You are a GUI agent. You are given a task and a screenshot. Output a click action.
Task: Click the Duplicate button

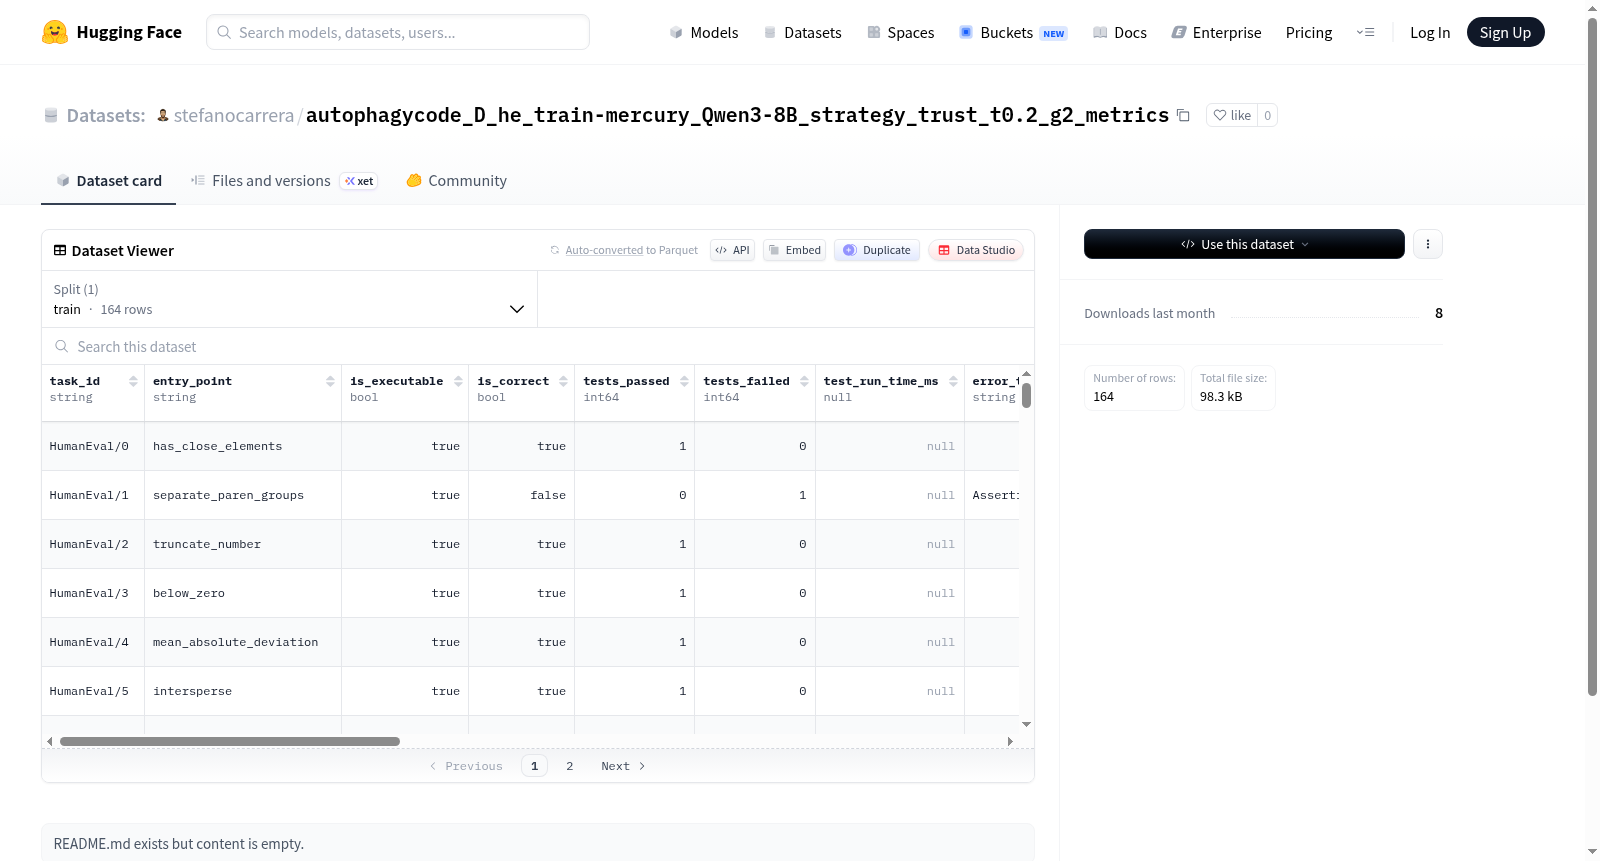pos(877,250)
